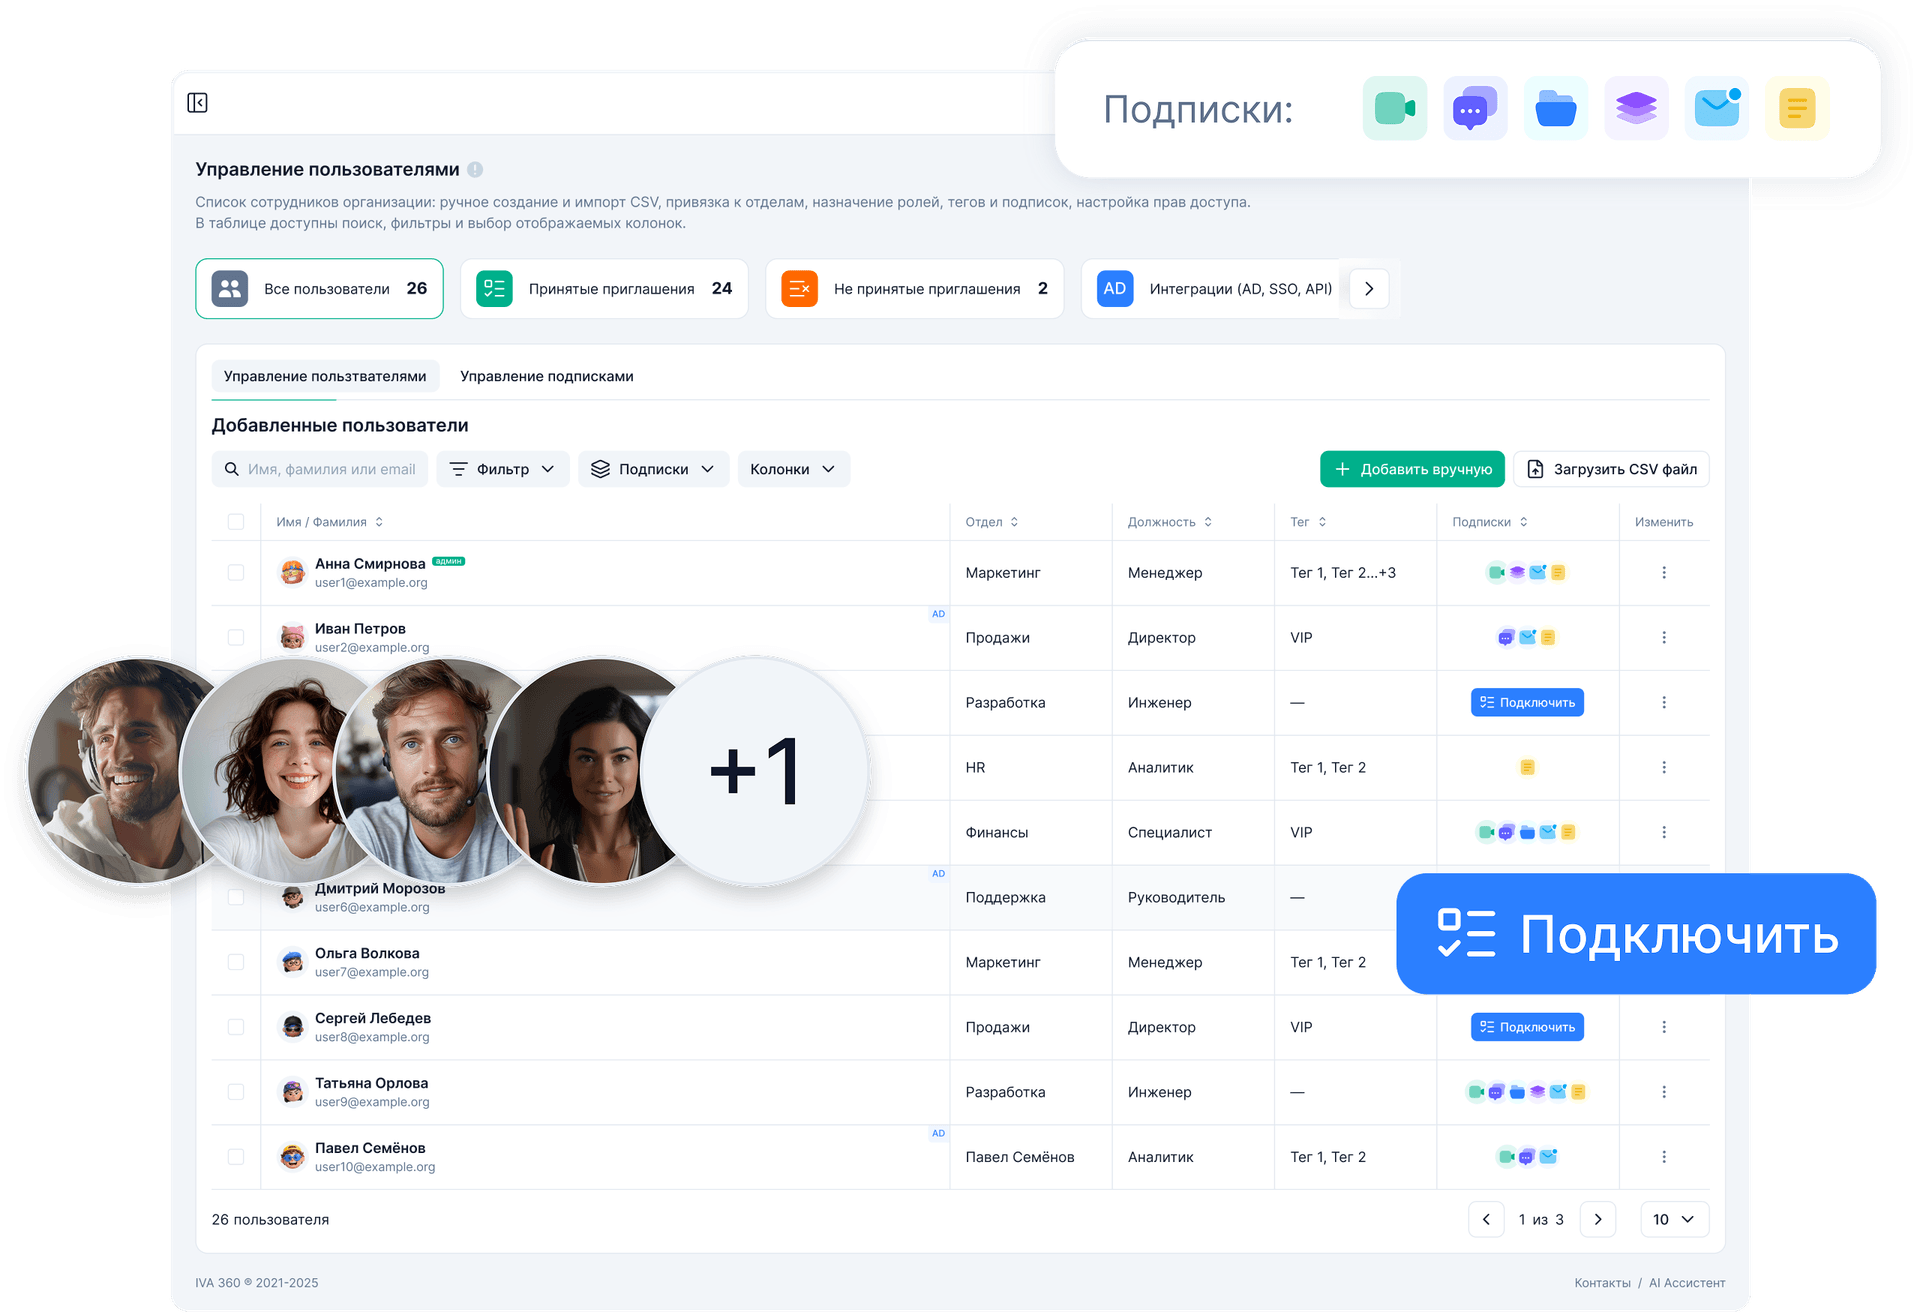This screenshot has height=1313, width=1920.
Task: Check the box for Ольга Волкова
Action: click(x=236, y=962)
